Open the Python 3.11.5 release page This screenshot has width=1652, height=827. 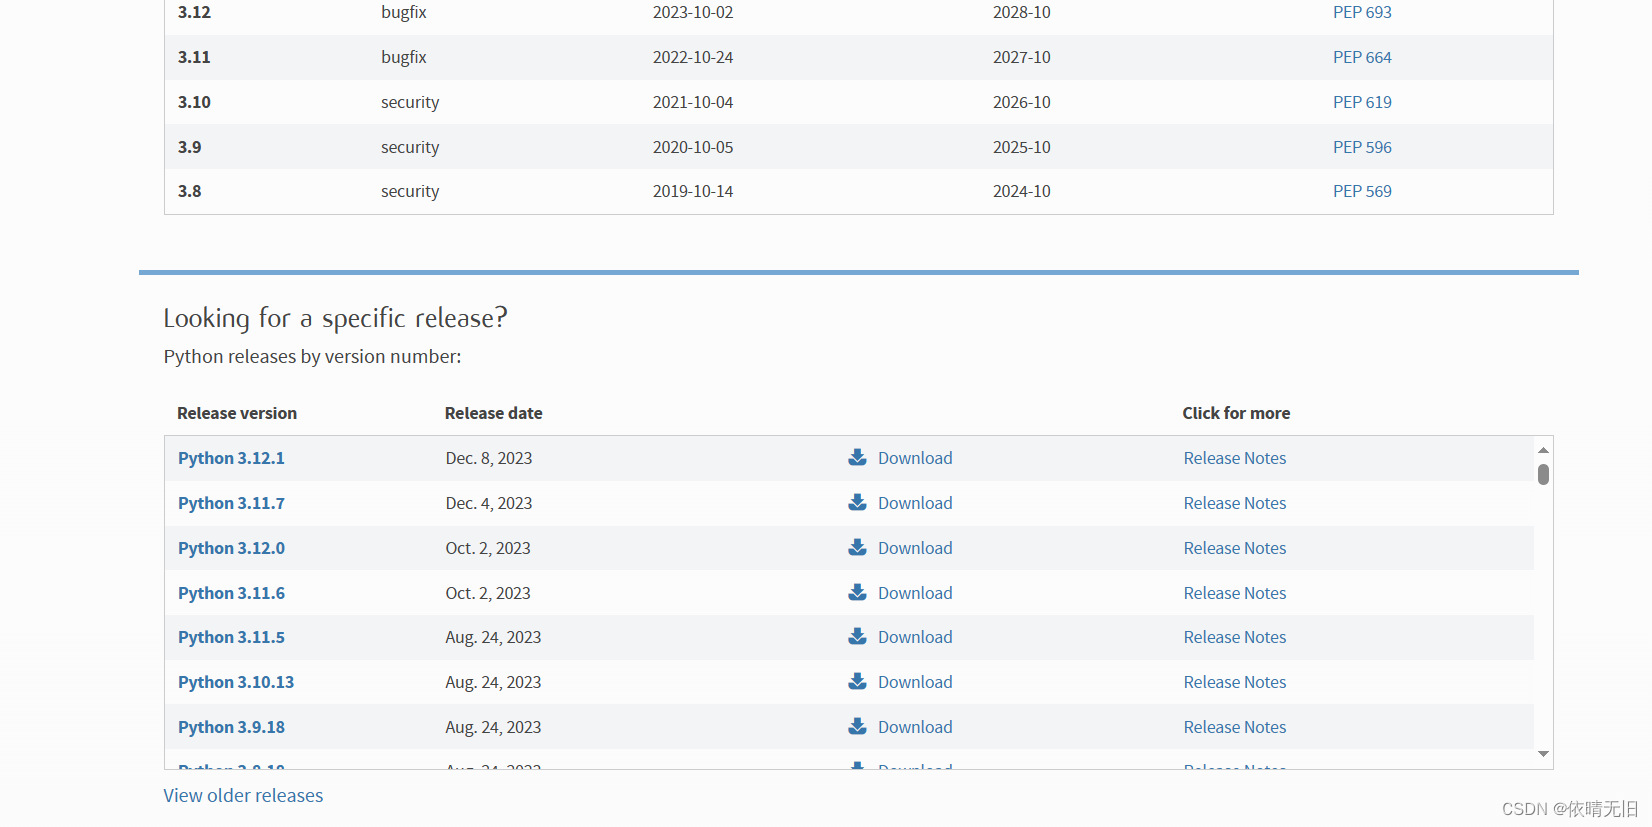point(231,637)
